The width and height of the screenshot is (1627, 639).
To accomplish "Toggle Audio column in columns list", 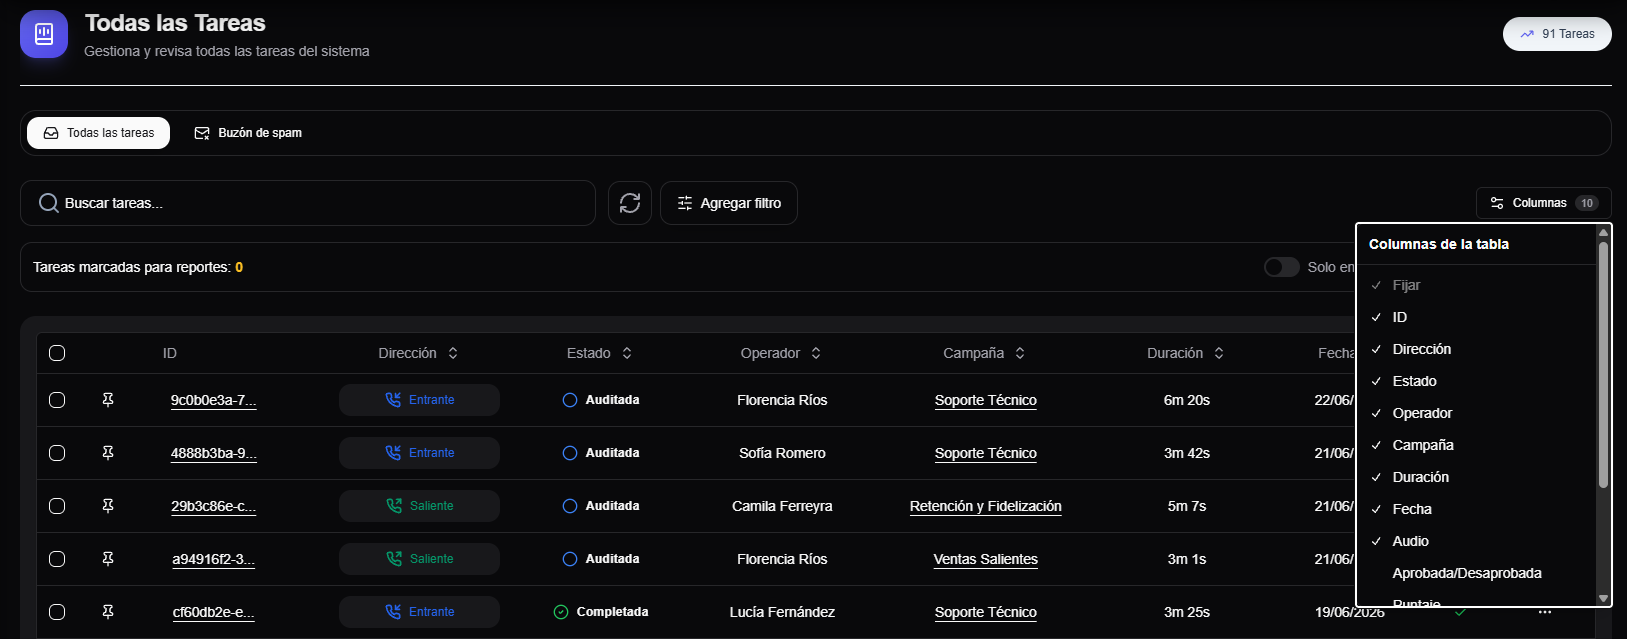I will pyautogui.click(x=1476, y=541).
